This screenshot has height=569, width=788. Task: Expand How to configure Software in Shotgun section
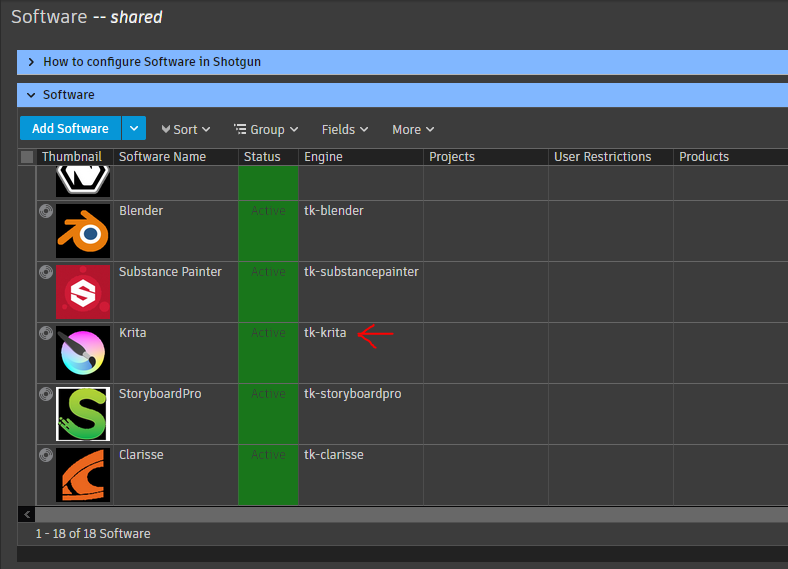(31, 62)
